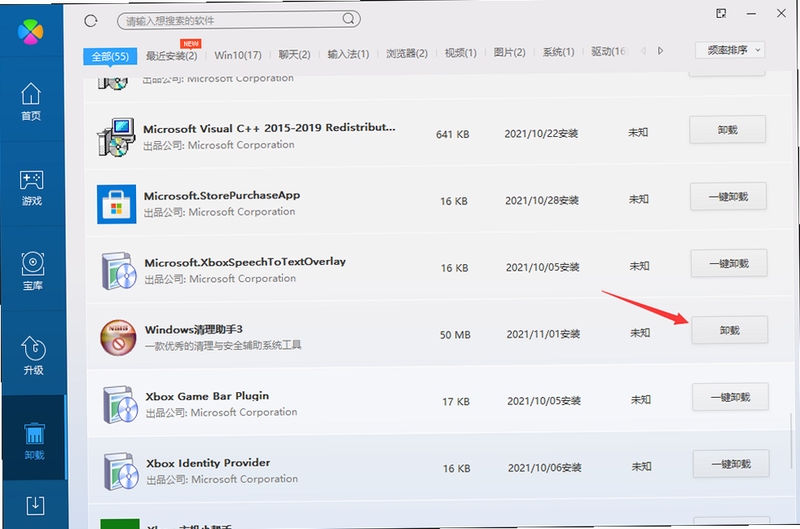Click the Microsoft.StorePurchaseApp store icon

pyautogui.click(x=116, y=204)
